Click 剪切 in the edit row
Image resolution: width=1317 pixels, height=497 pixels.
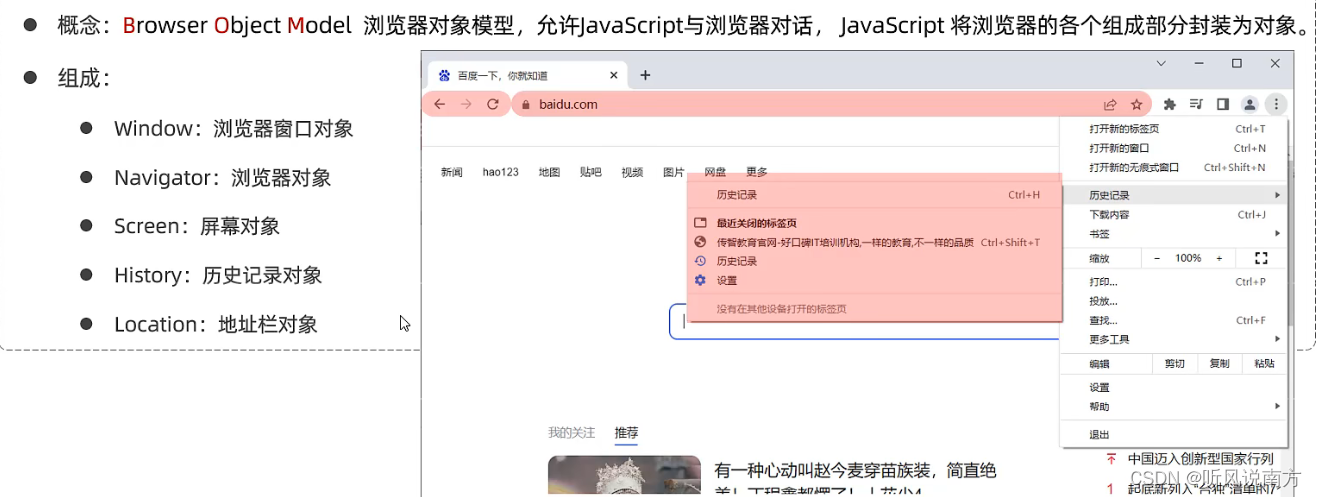coord(1175,364)
